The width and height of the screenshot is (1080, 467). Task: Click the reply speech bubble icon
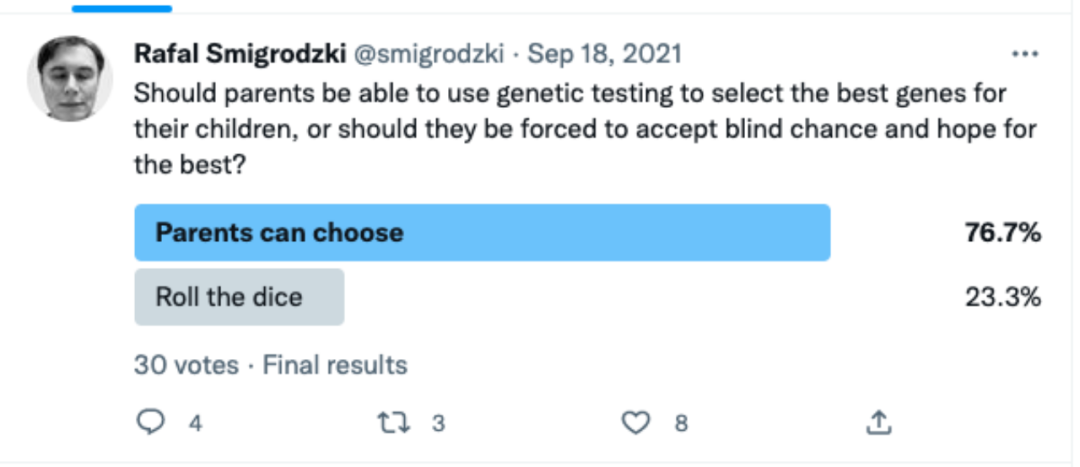(x=150, y=422)
